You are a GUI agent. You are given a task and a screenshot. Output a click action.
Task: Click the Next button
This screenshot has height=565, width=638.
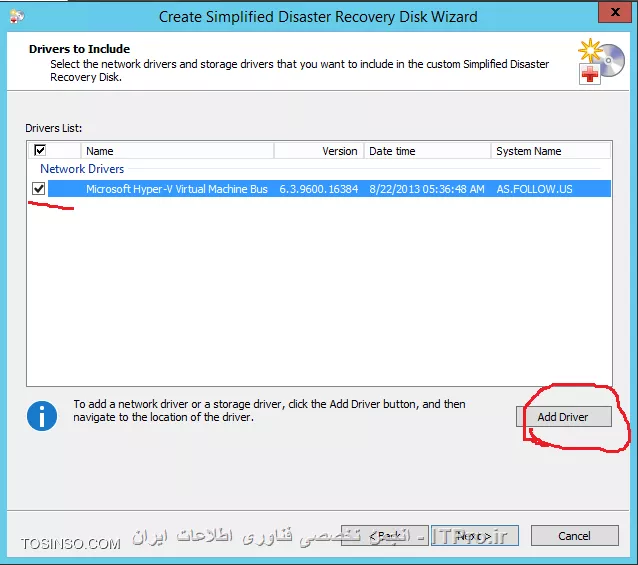(475, 536)
